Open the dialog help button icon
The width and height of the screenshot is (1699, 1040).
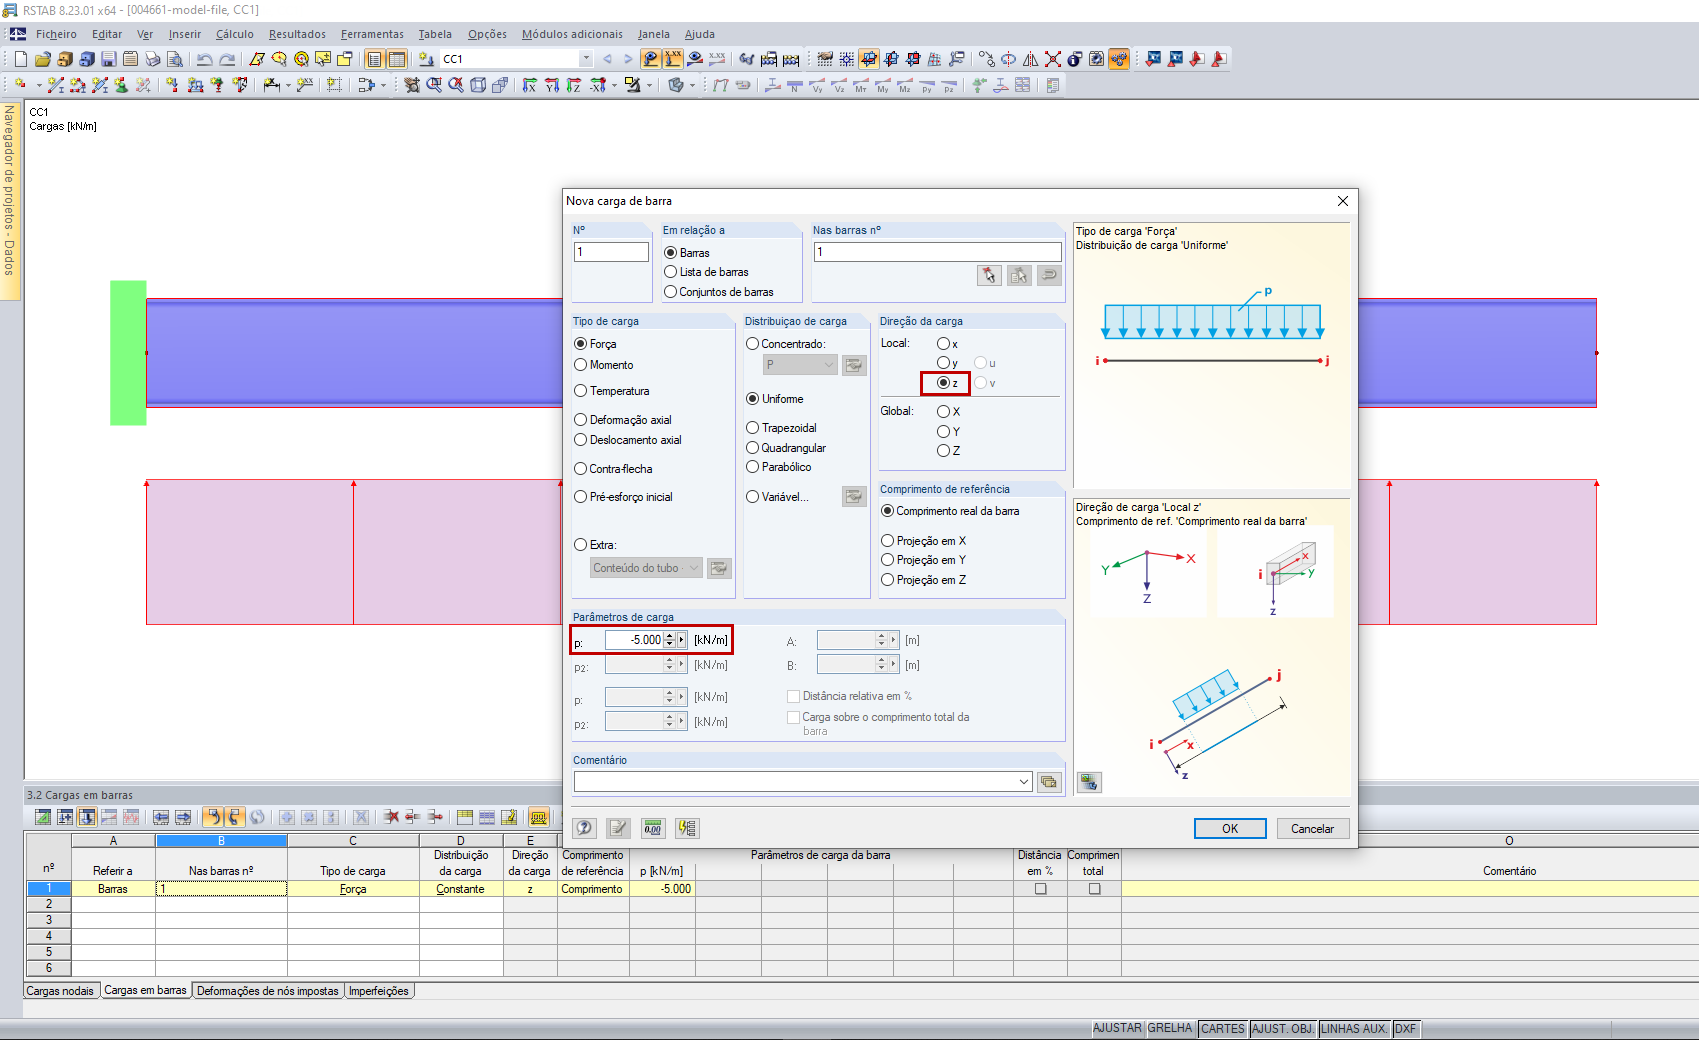pyautogui.click(x=585, y=828)
